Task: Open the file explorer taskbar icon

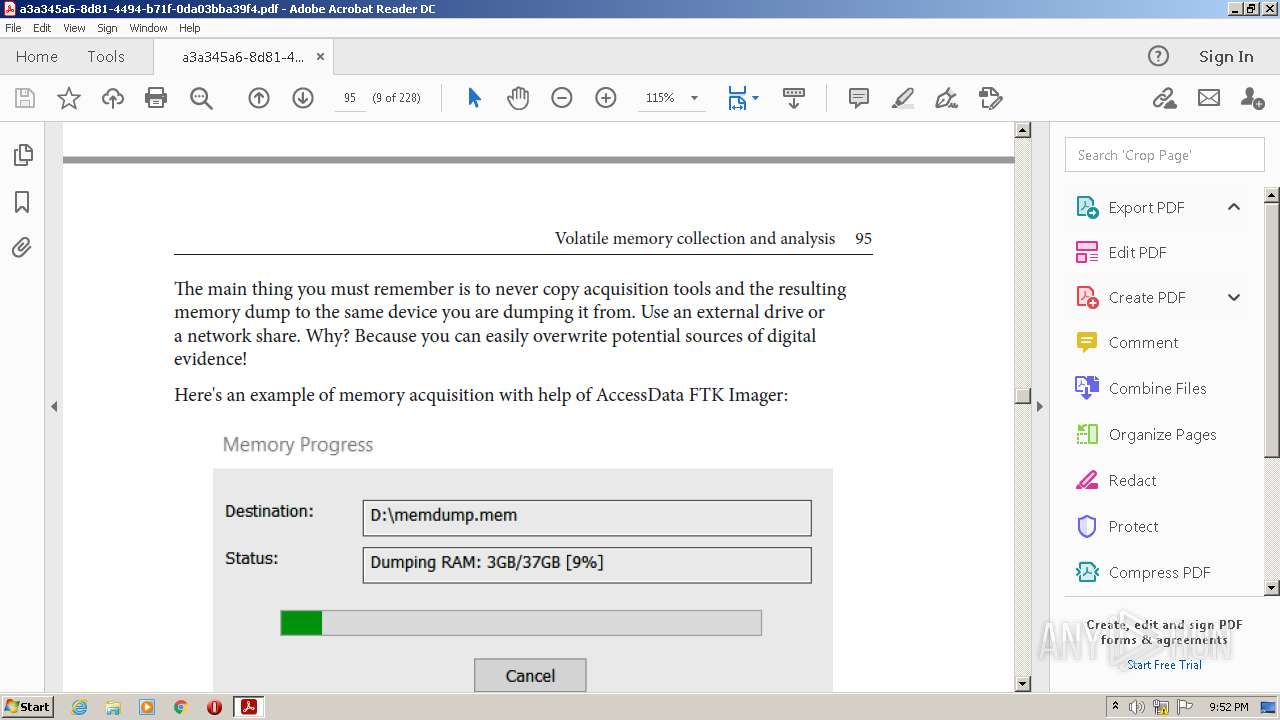Action: (x=113, y=707)
